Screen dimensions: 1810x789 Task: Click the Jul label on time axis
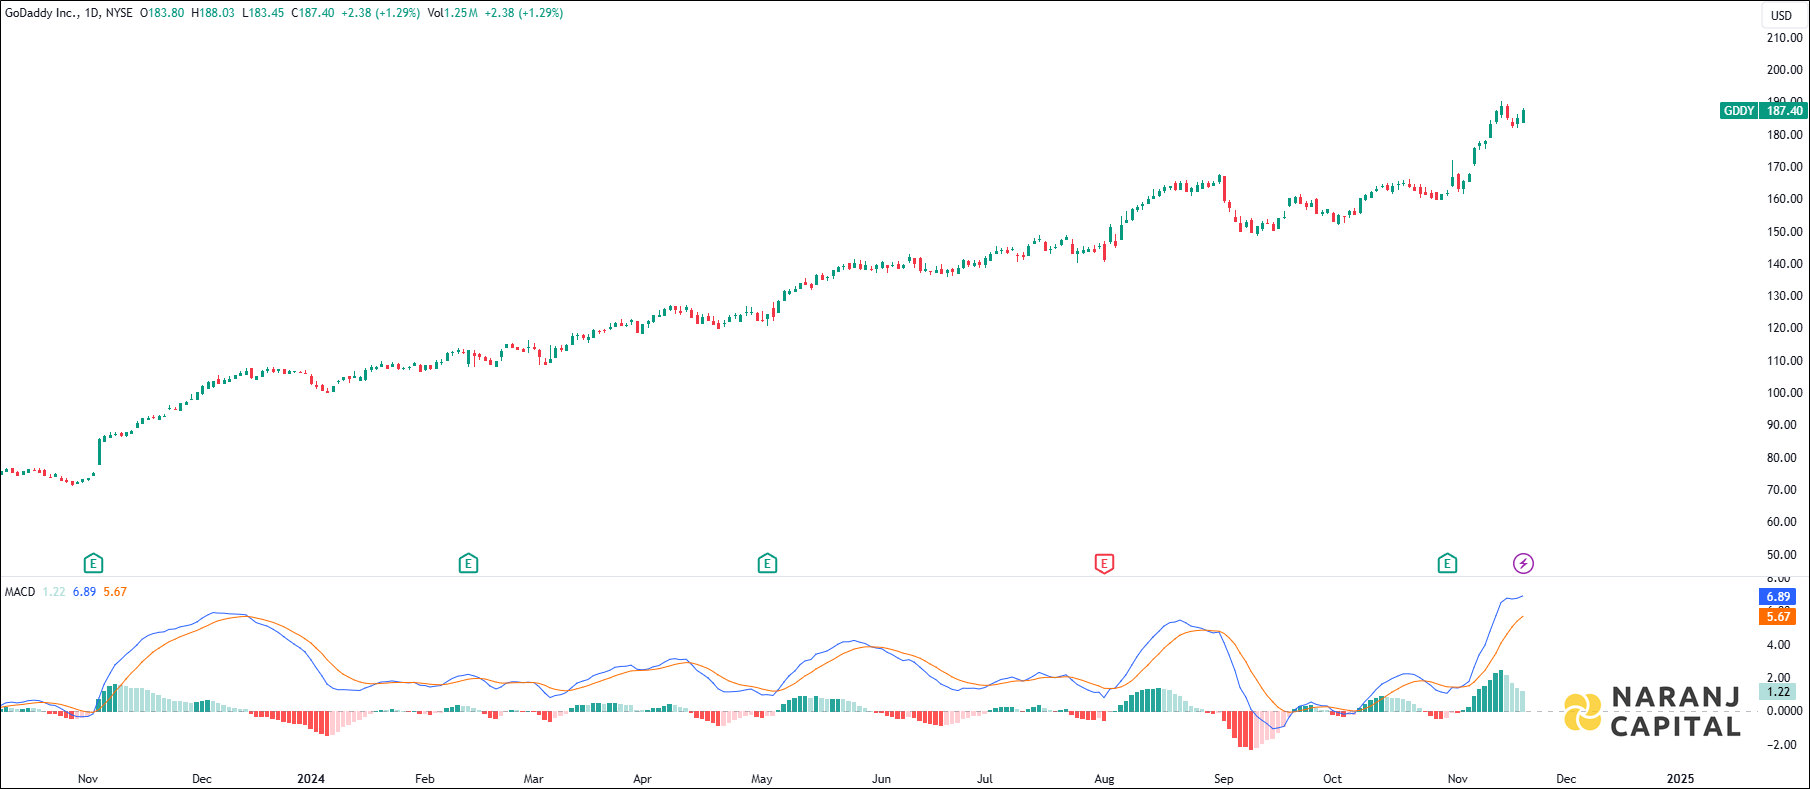coord(985,779)
